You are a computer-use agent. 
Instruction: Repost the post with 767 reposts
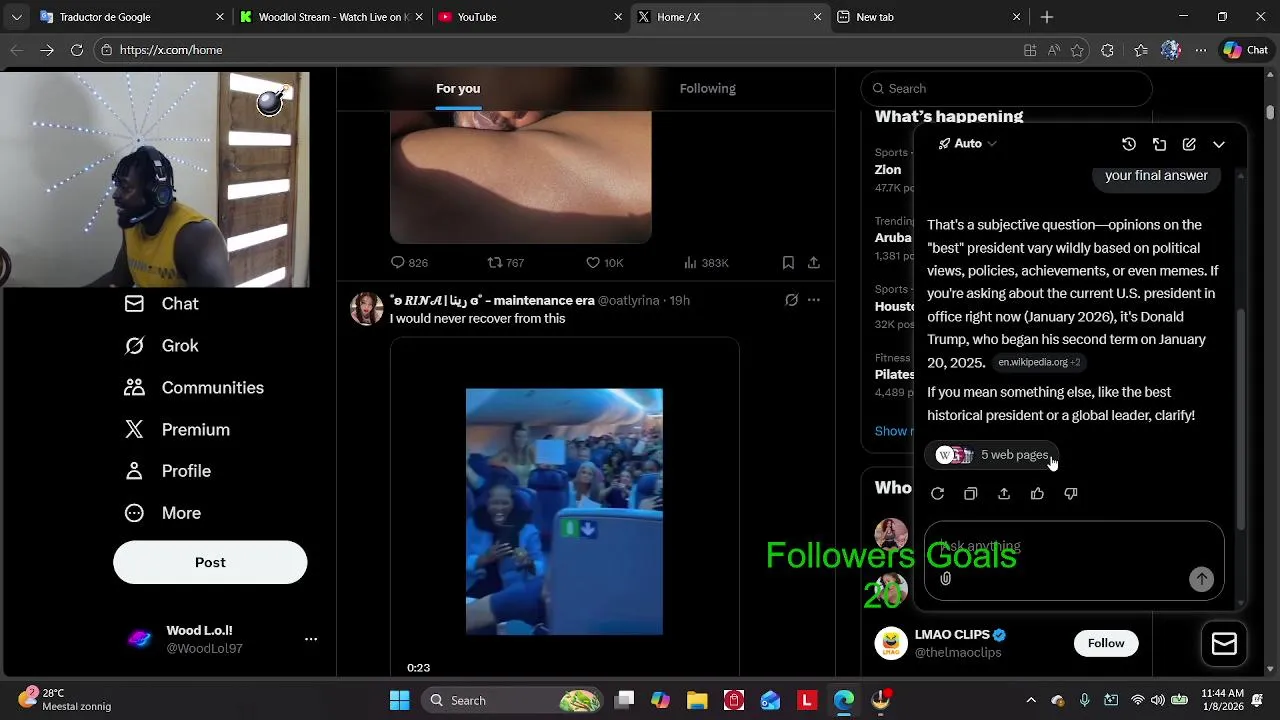coord(505,263)
